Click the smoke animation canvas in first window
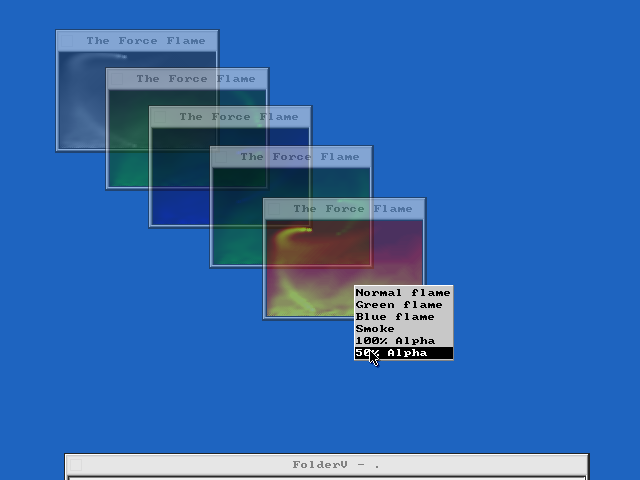Screen dimensions: 640x480 pyautogui.click(x=138, y=100)
